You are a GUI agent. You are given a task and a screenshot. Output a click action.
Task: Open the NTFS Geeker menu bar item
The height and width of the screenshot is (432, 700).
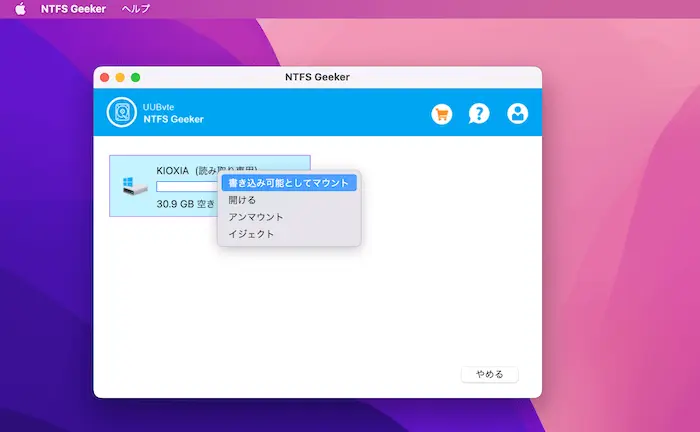(73, 8)
